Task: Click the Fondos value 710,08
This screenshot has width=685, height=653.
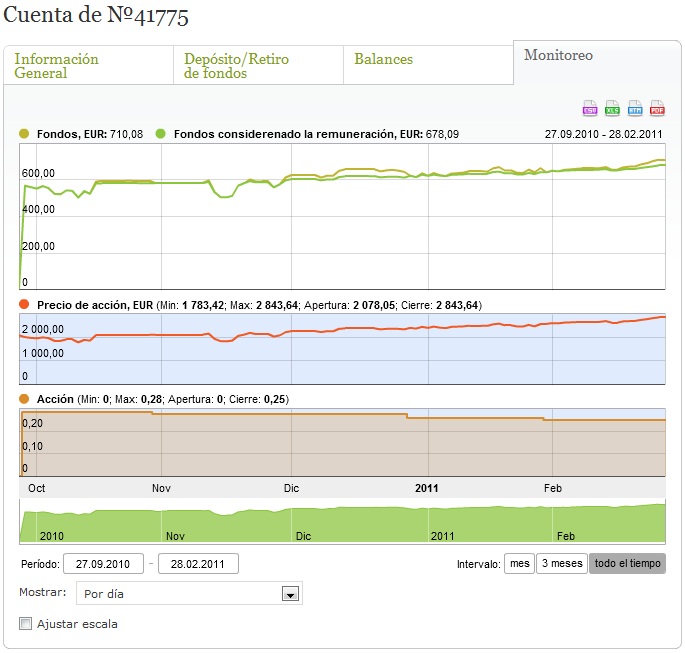Action: (x=126, y=134)
